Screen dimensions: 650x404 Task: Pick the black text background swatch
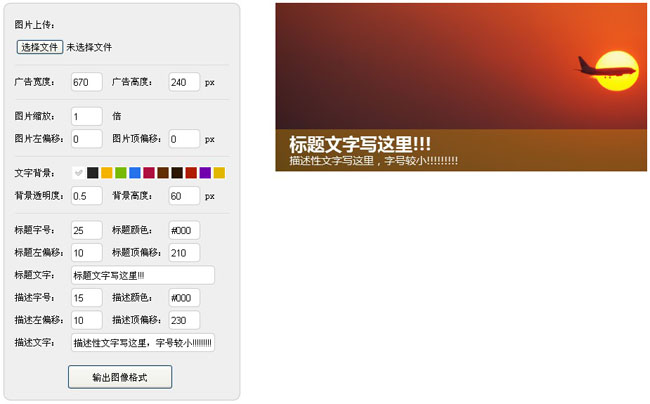pyautogui.click(x=93, y=173)
